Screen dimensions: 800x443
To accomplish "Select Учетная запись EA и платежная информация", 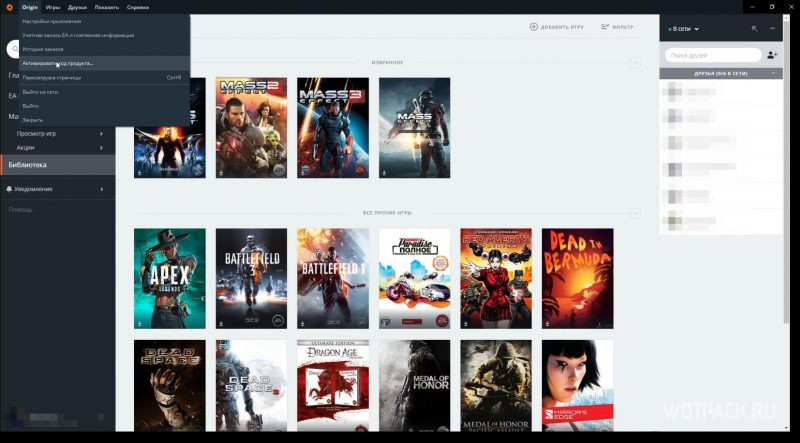I will tap(105, 35).
